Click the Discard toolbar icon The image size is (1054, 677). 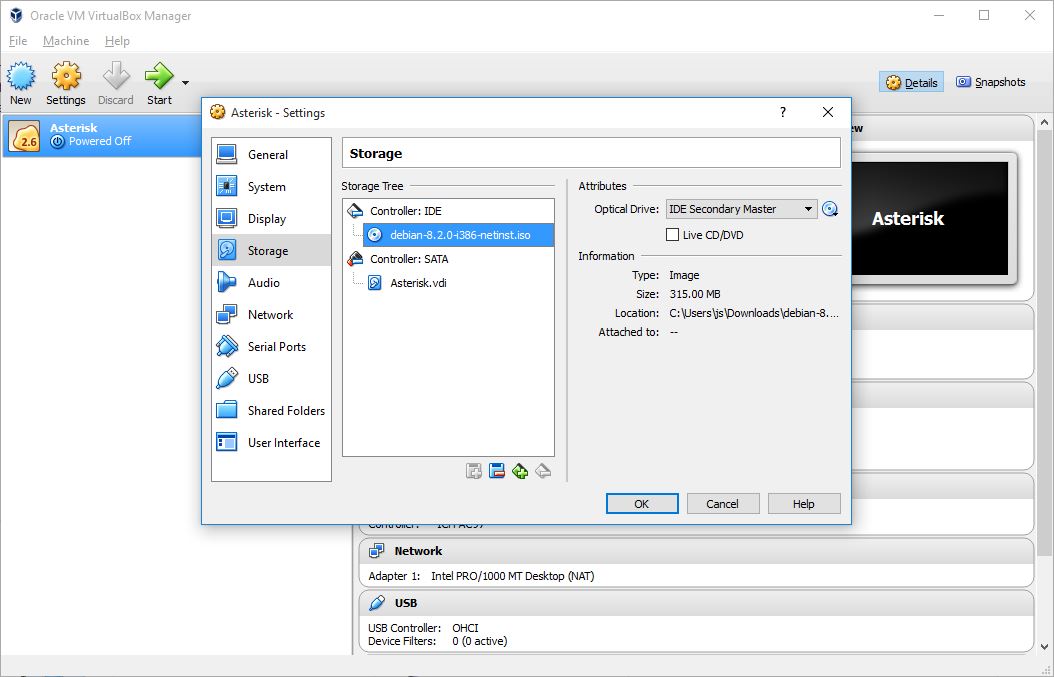(116, 76)
